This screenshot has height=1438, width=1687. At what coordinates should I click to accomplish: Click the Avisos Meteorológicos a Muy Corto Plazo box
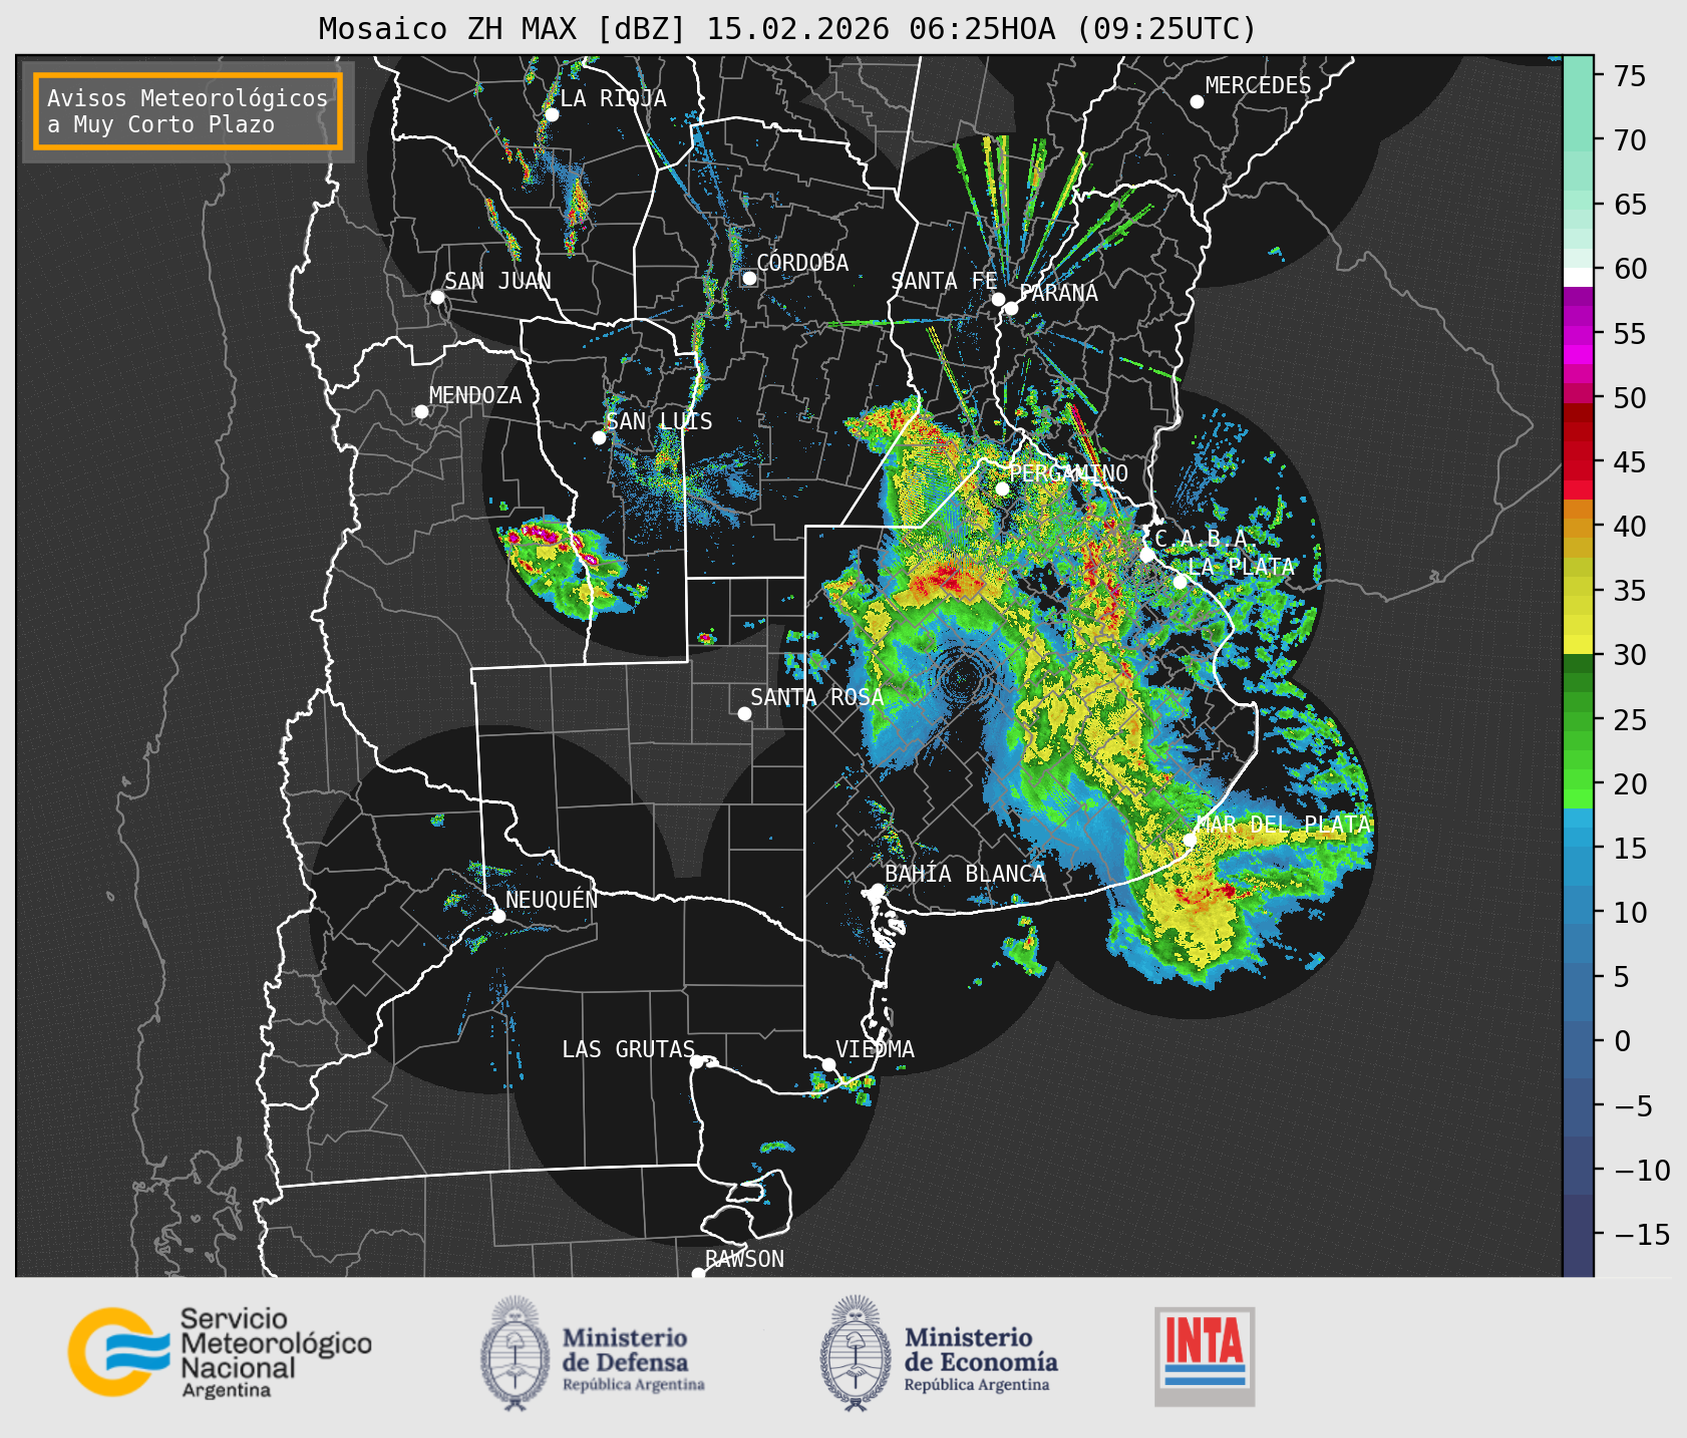pos(188,111)
